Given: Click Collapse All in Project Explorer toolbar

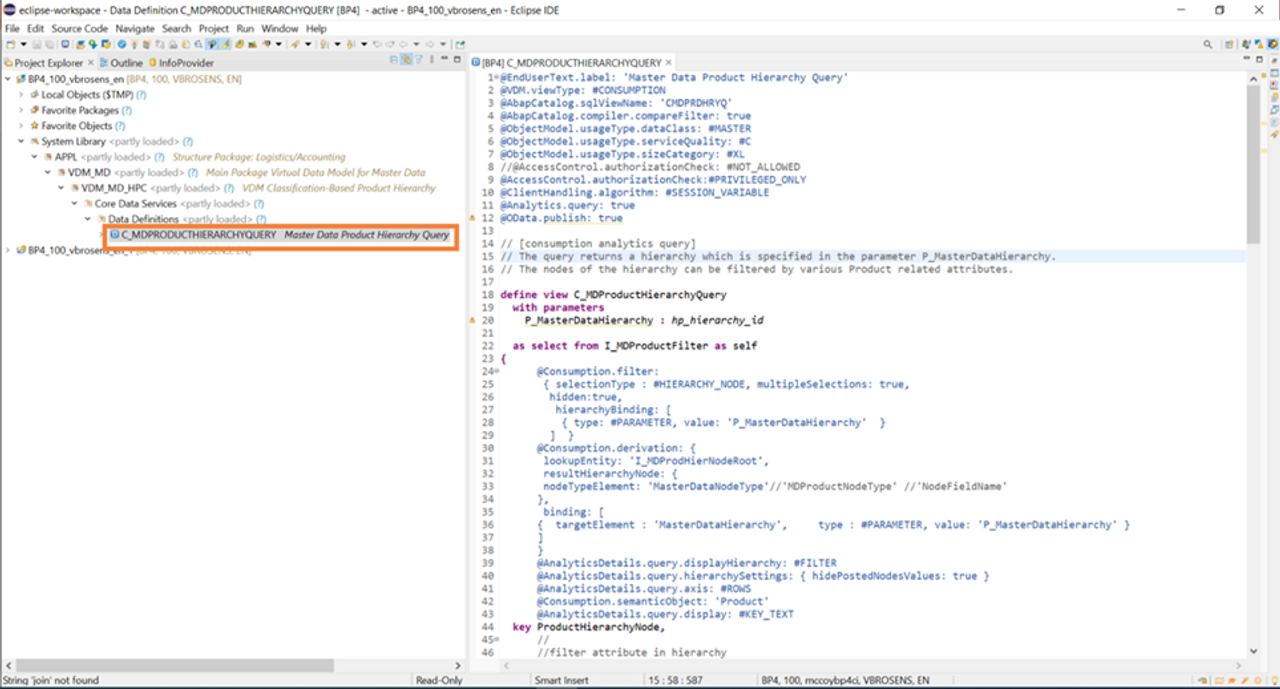Looking at the screenshot, I should point(393,61).
